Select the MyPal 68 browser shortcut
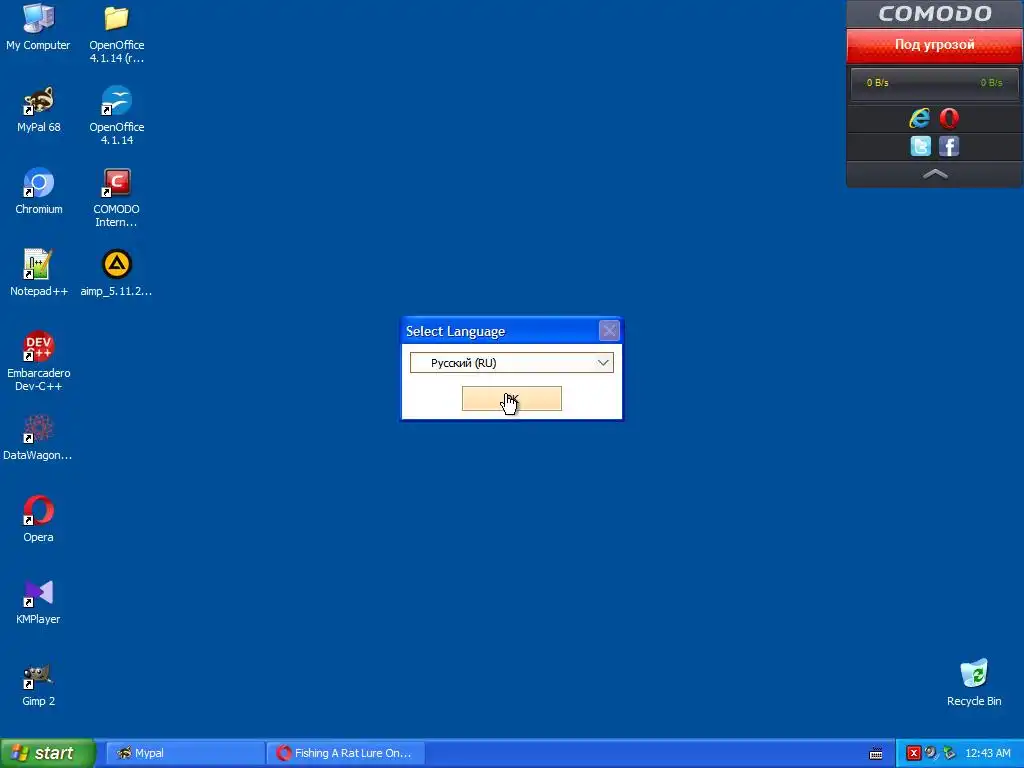Image resolution: width=1024 pixels, height=768 pixels. [x=39, y=109]
